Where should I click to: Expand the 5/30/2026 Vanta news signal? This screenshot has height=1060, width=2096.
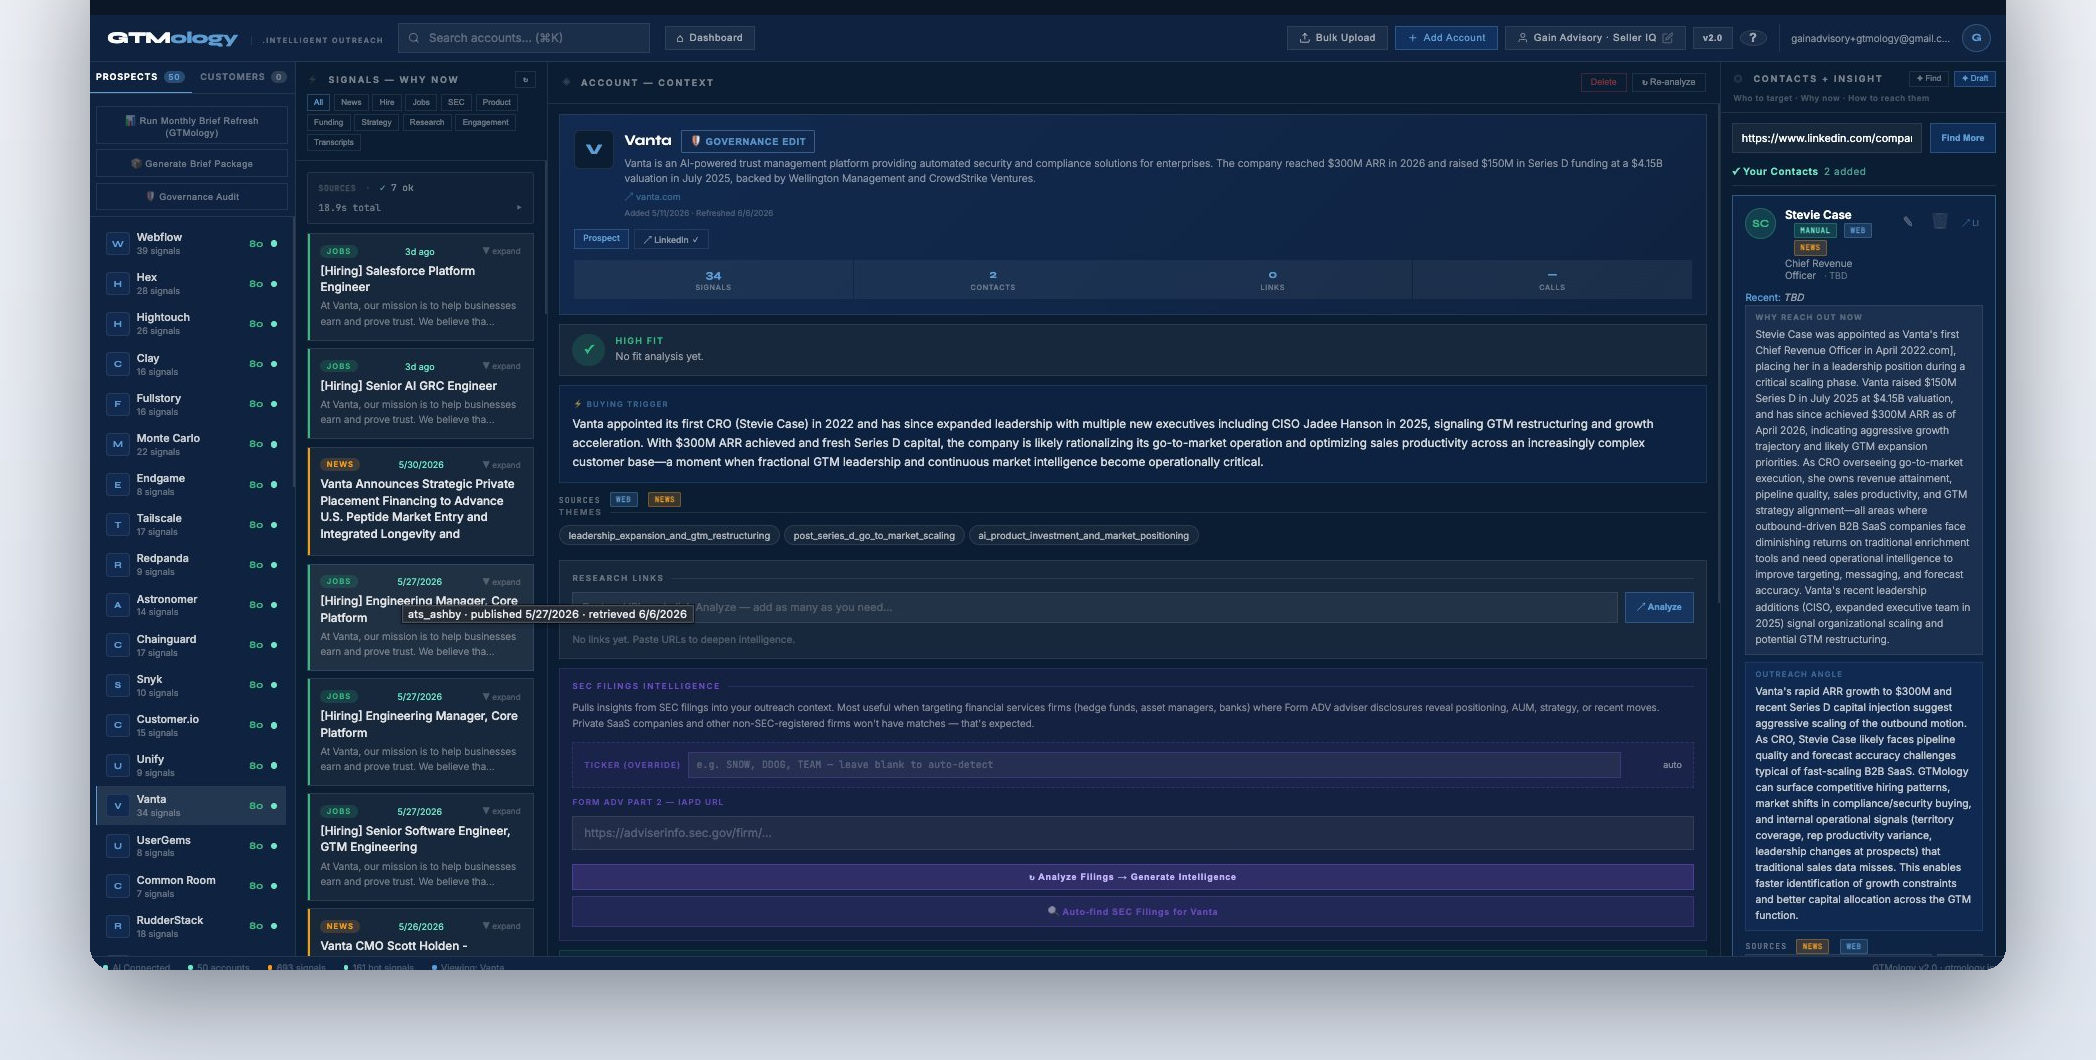(x=502, y=465)
